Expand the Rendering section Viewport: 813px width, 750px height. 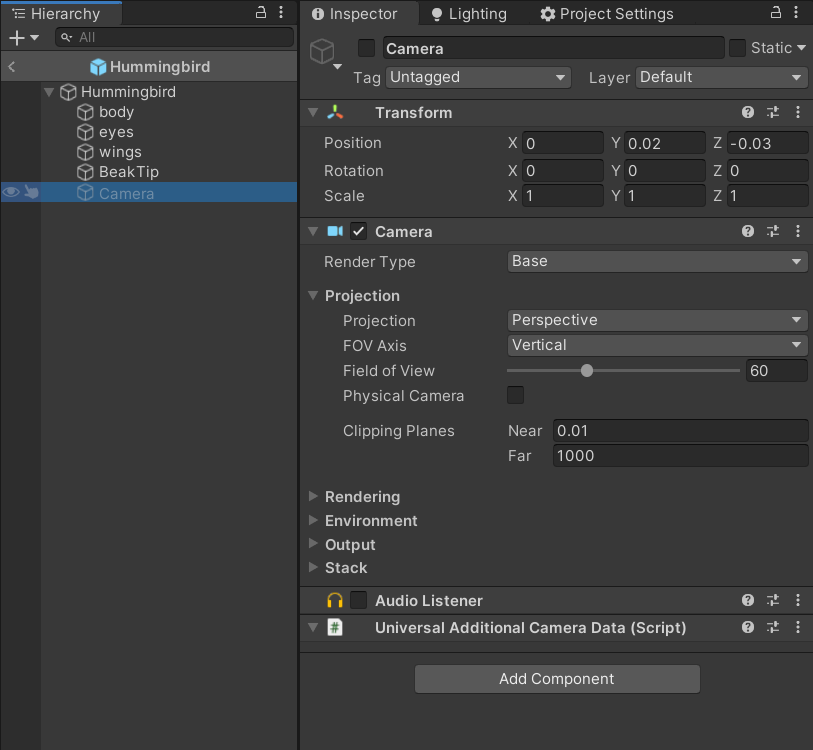(313, 496)
